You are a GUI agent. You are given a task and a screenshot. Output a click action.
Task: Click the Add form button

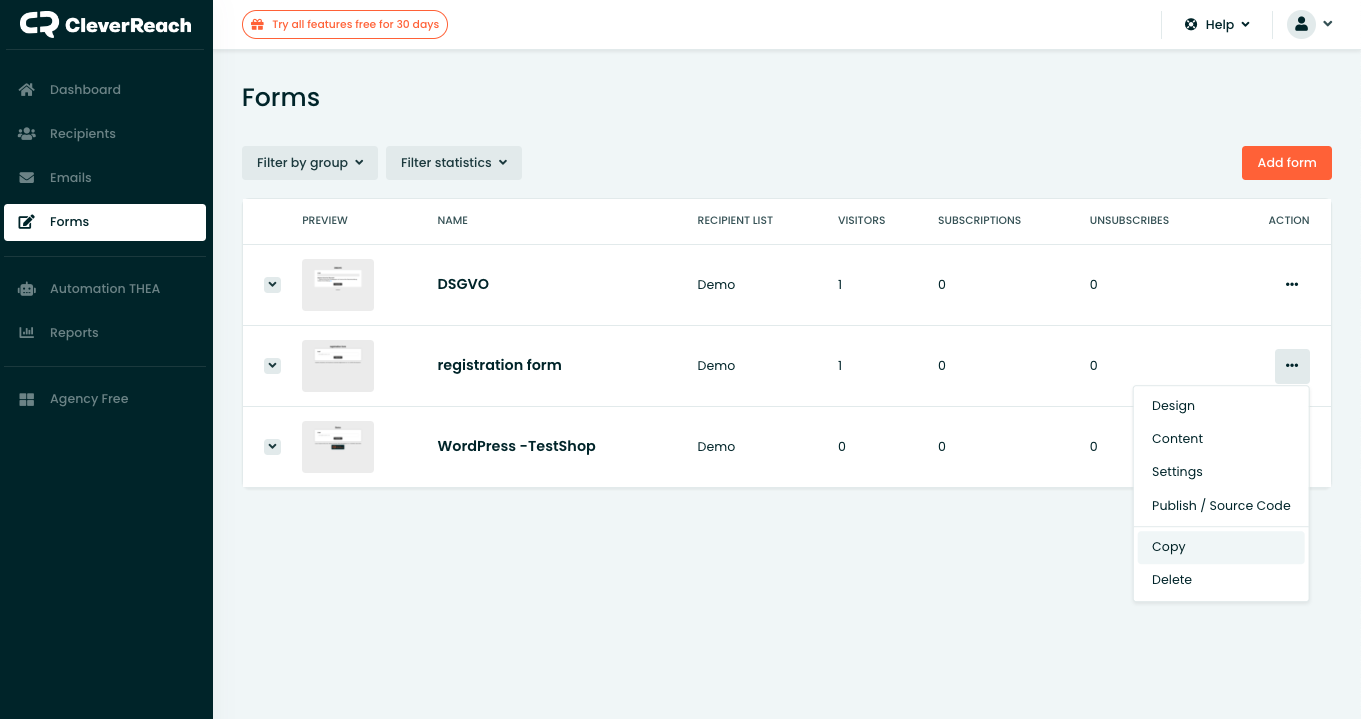[x=1286, y=163]
